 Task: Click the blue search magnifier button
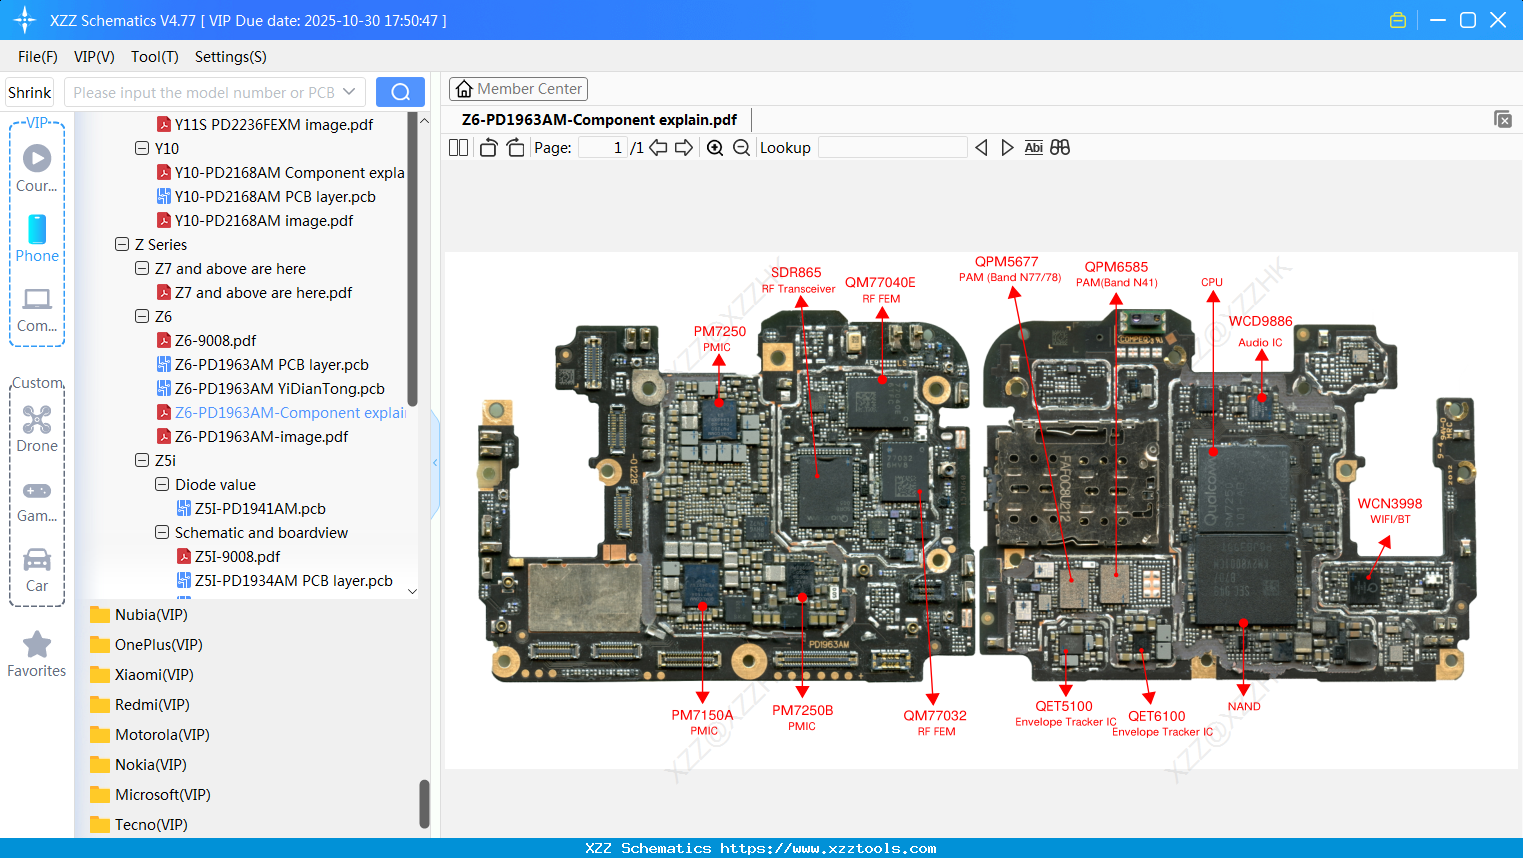tap(400, 91)
